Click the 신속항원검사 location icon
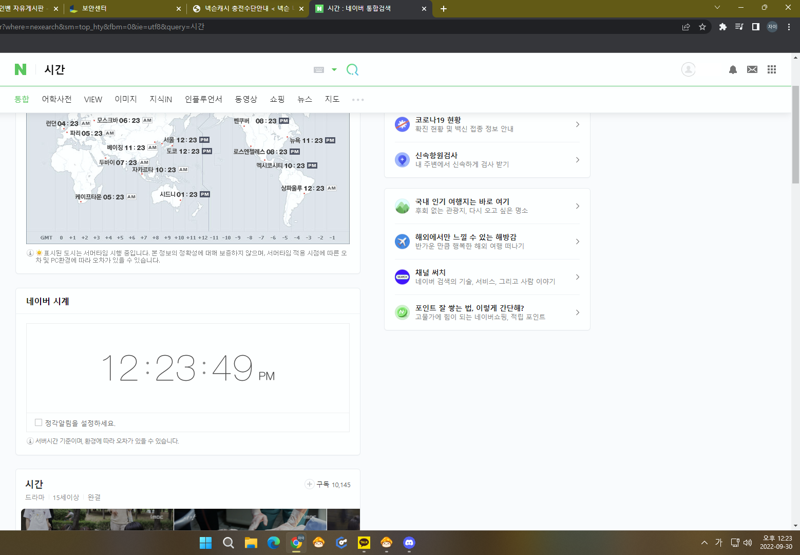This screenshot has height=555, width=800. [402, 160]
